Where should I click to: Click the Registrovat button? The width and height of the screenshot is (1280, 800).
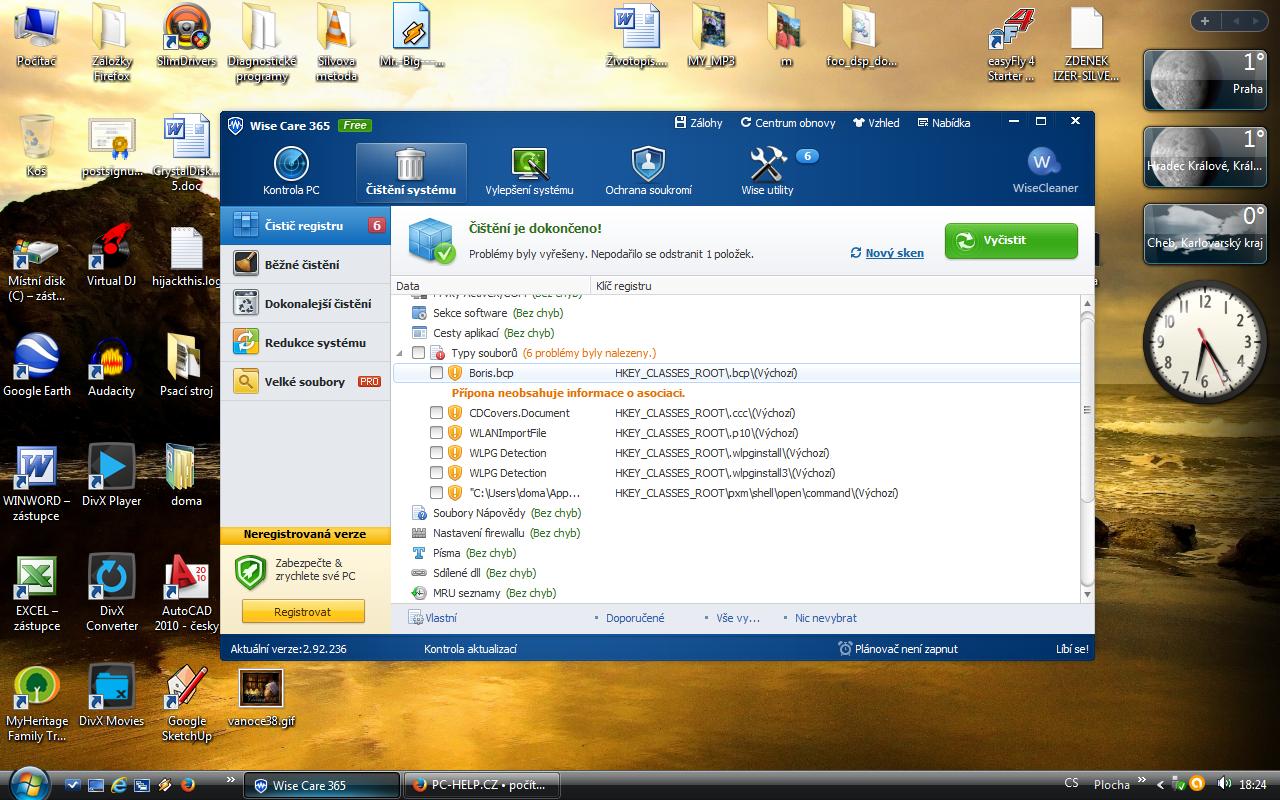[303, 611]
